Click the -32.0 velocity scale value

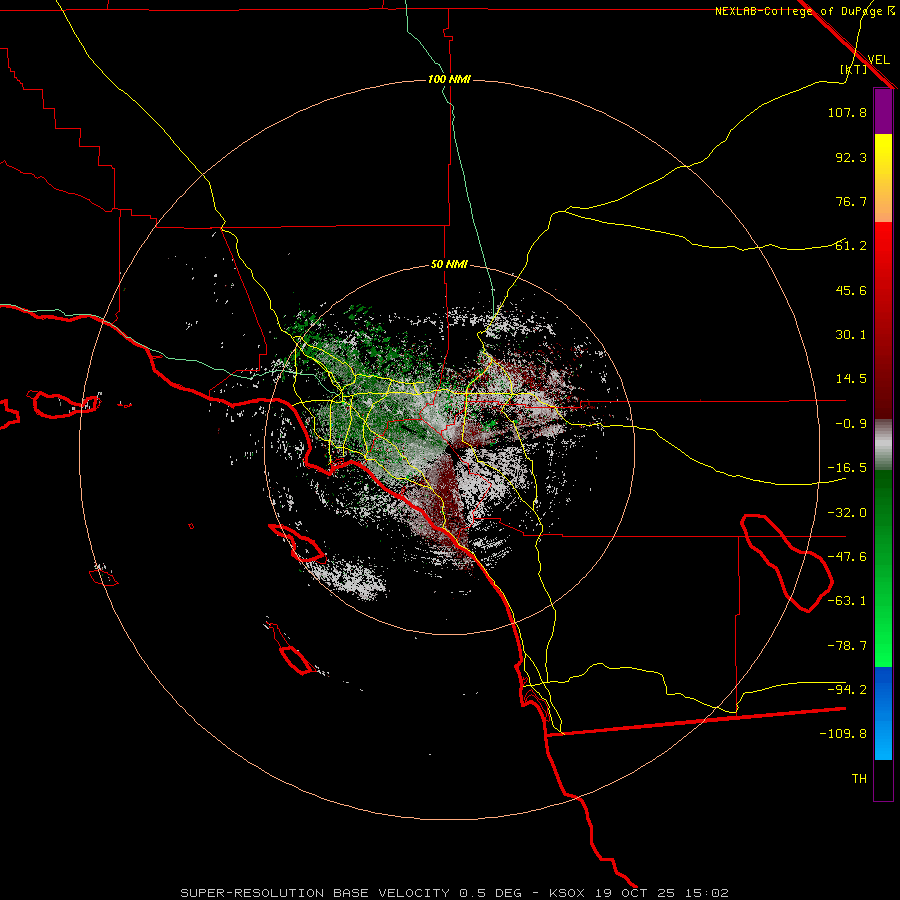point(847,513)
